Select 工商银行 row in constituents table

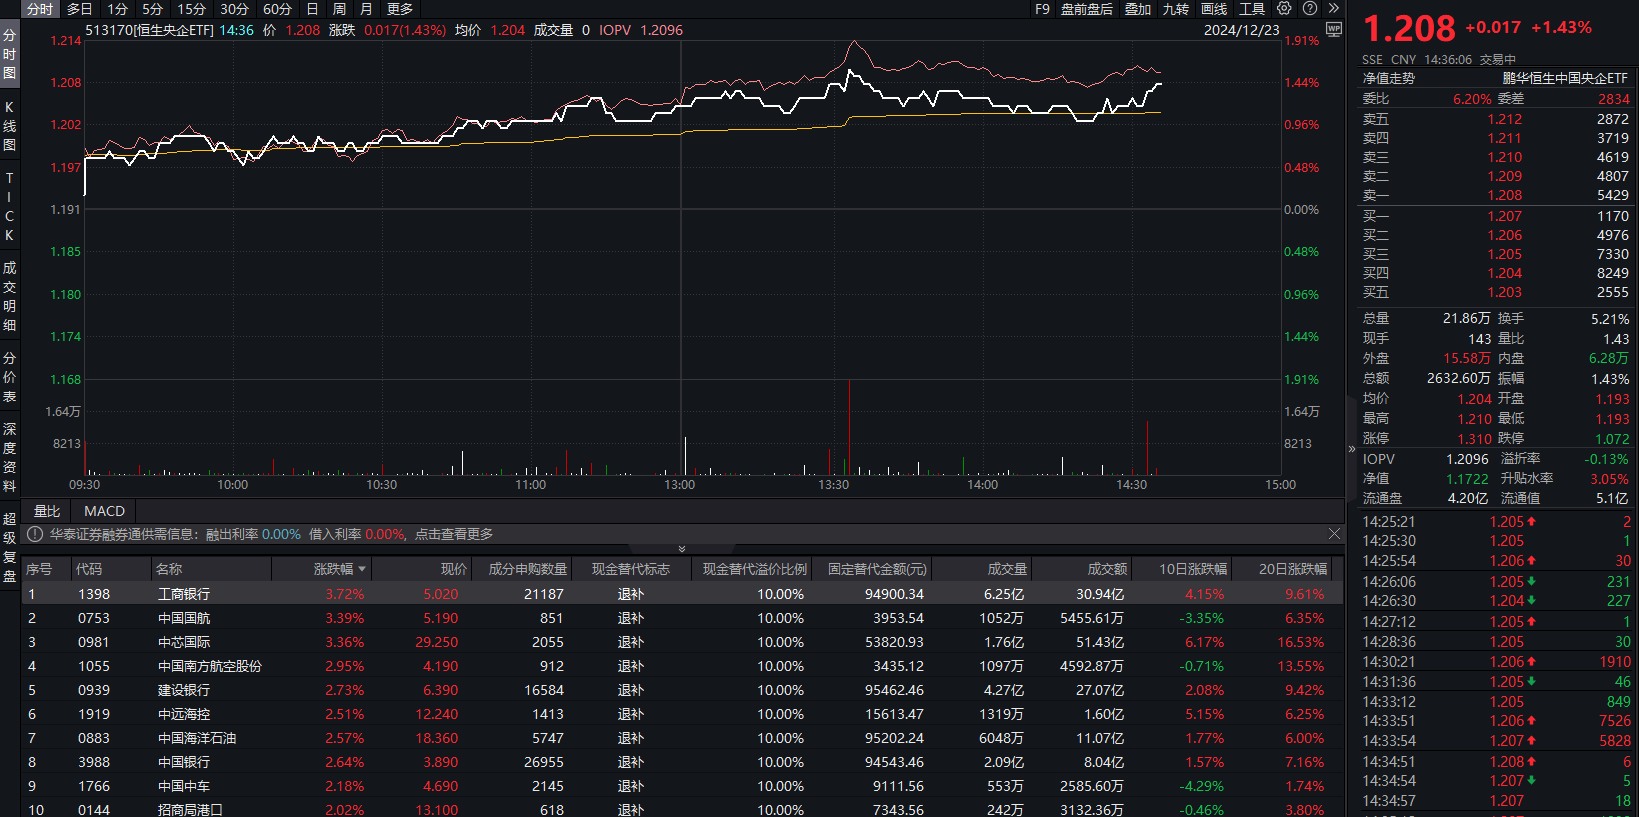pos(184,594)
